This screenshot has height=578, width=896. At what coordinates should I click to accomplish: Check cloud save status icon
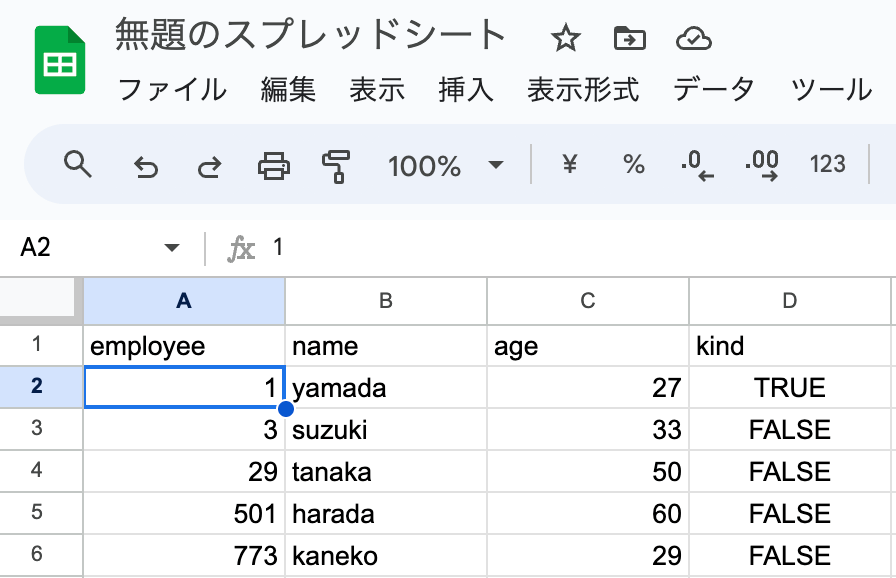(x=694, y=39)
